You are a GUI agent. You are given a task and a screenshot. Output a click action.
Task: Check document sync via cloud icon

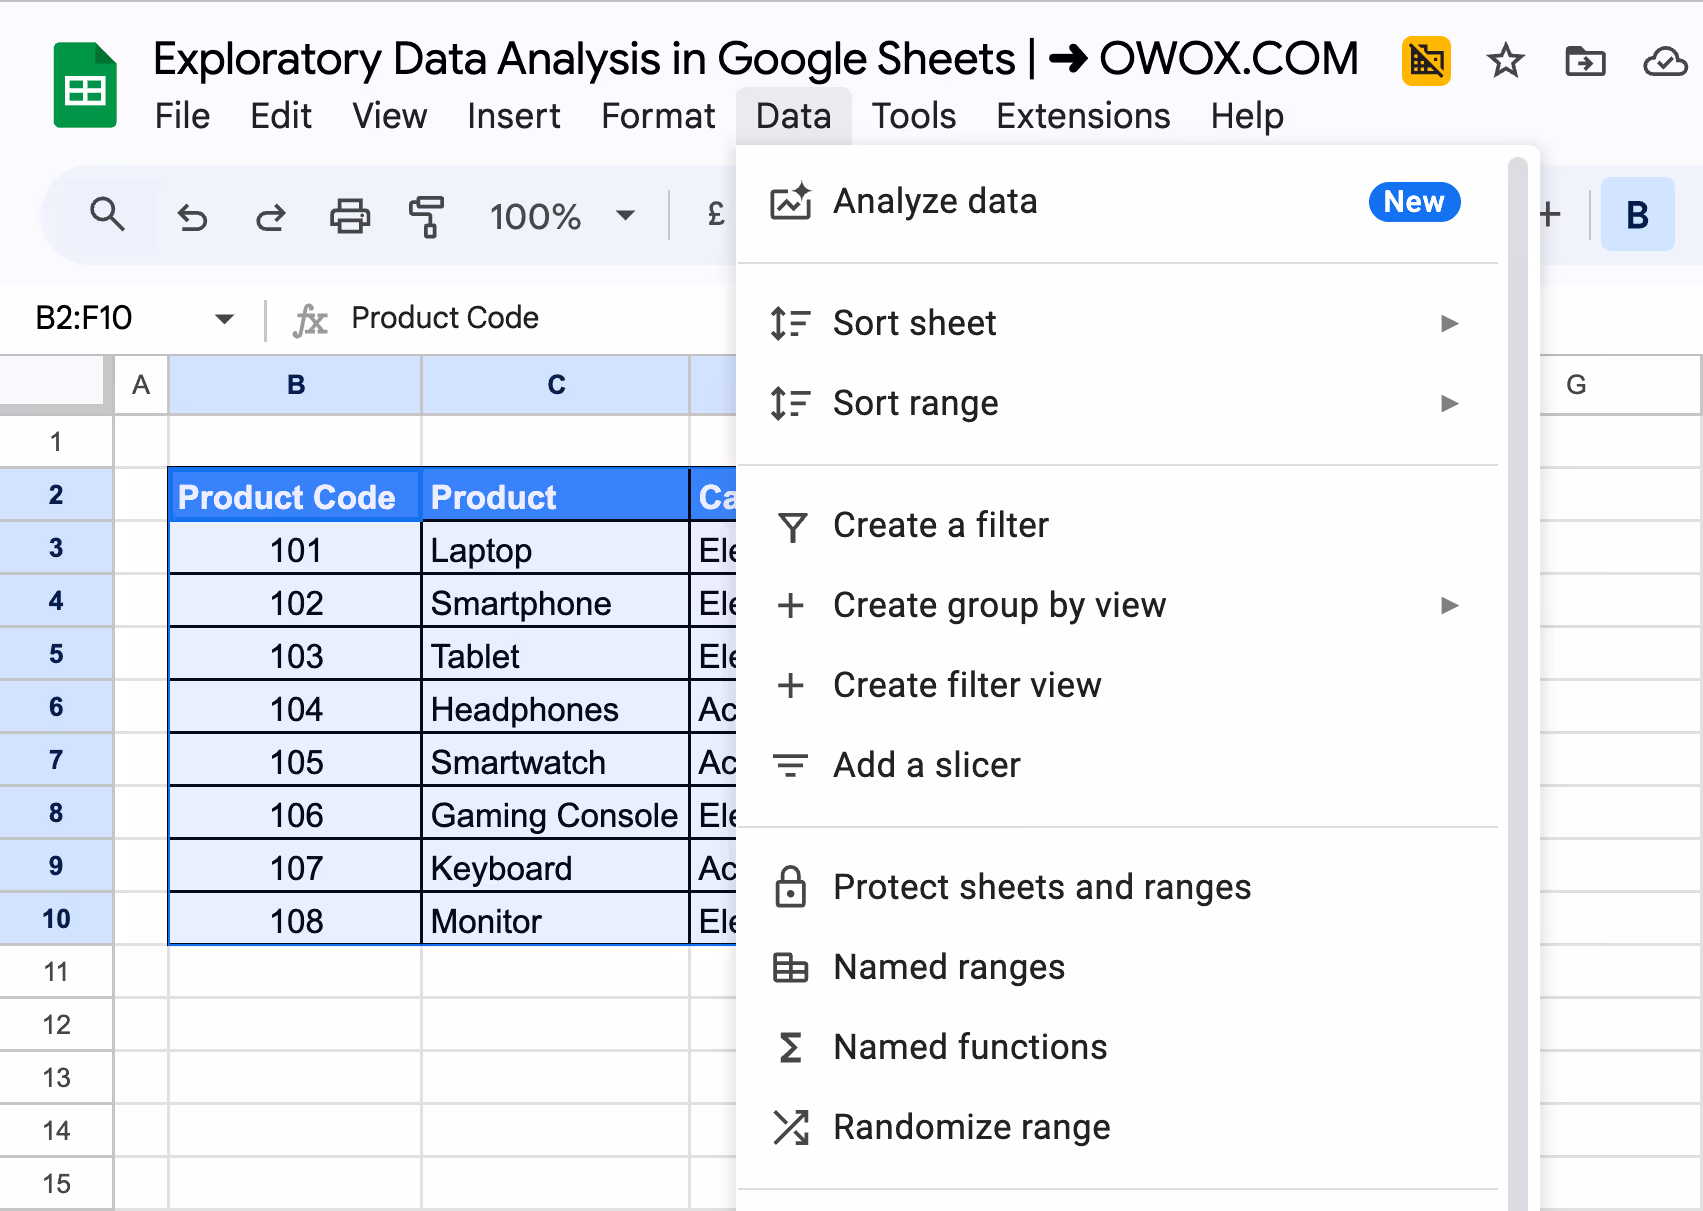(x=1663, y=60)
